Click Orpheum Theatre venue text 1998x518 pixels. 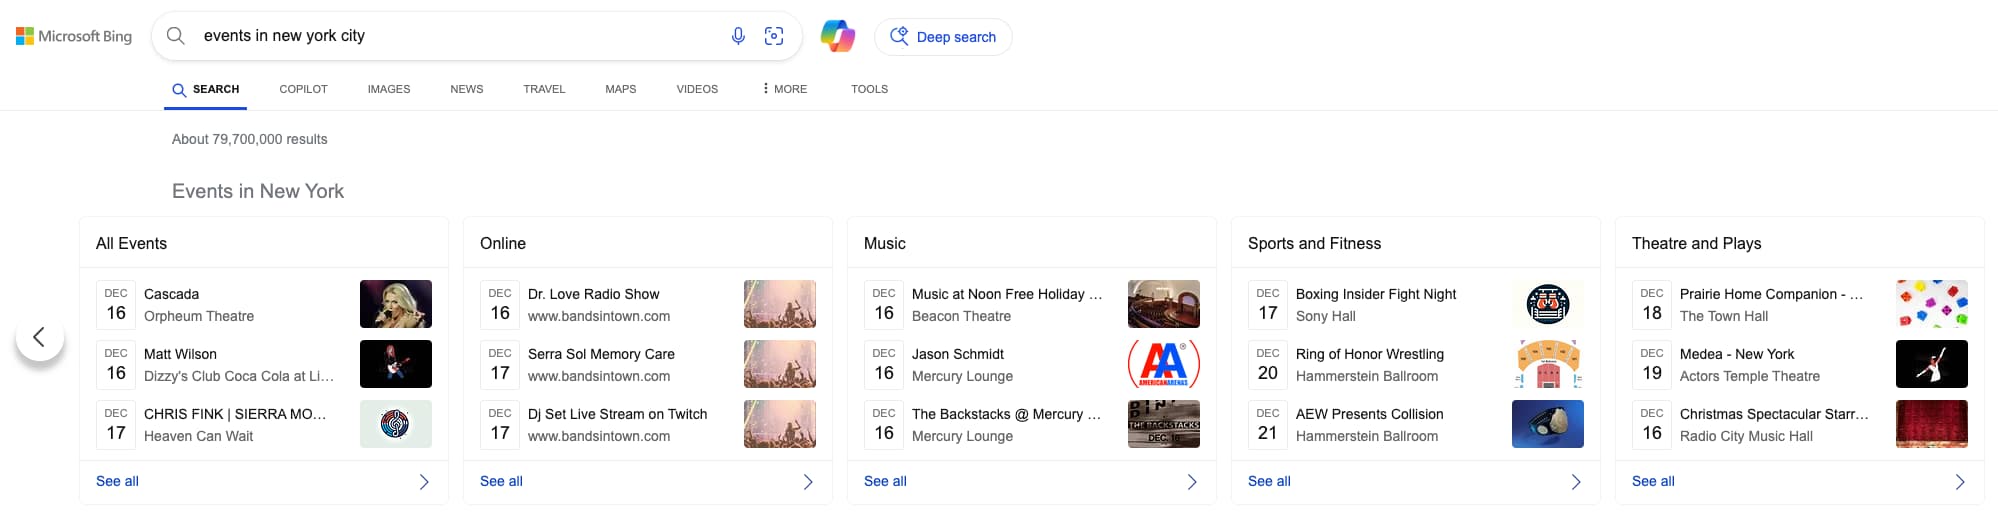tap(199, 316)
